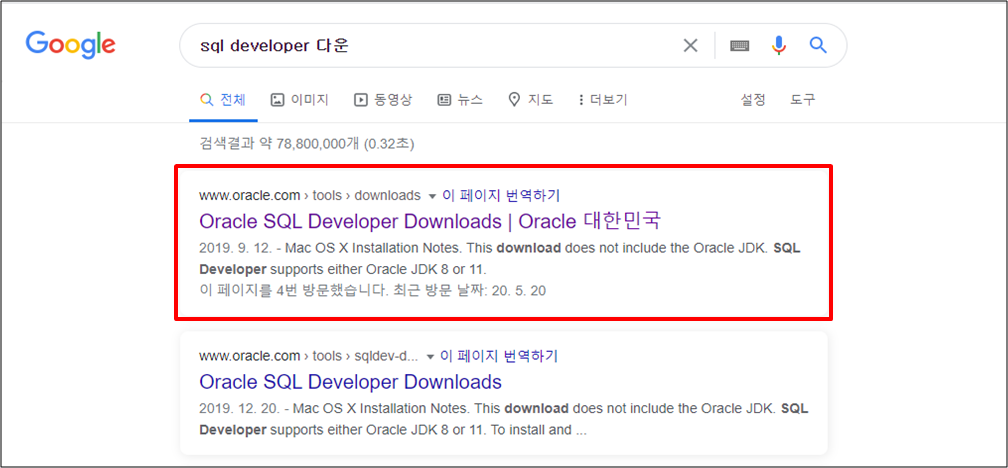Submit search with the magnifier icon
The image size is (1008, 468).
818,45
